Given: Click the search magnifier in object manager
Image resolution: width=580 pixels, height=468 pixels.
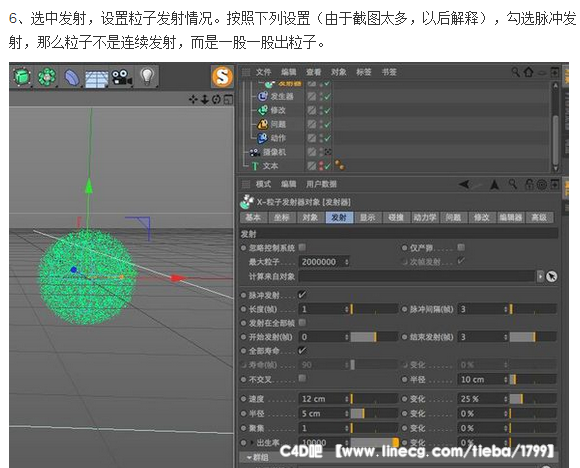Looking at the screenshot, I should tap(515, 71).
